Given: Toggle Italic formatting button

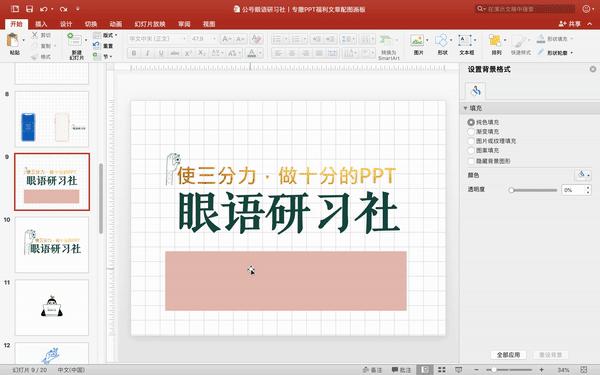Looking at the screenshot, I should click(x=147, y=53).
